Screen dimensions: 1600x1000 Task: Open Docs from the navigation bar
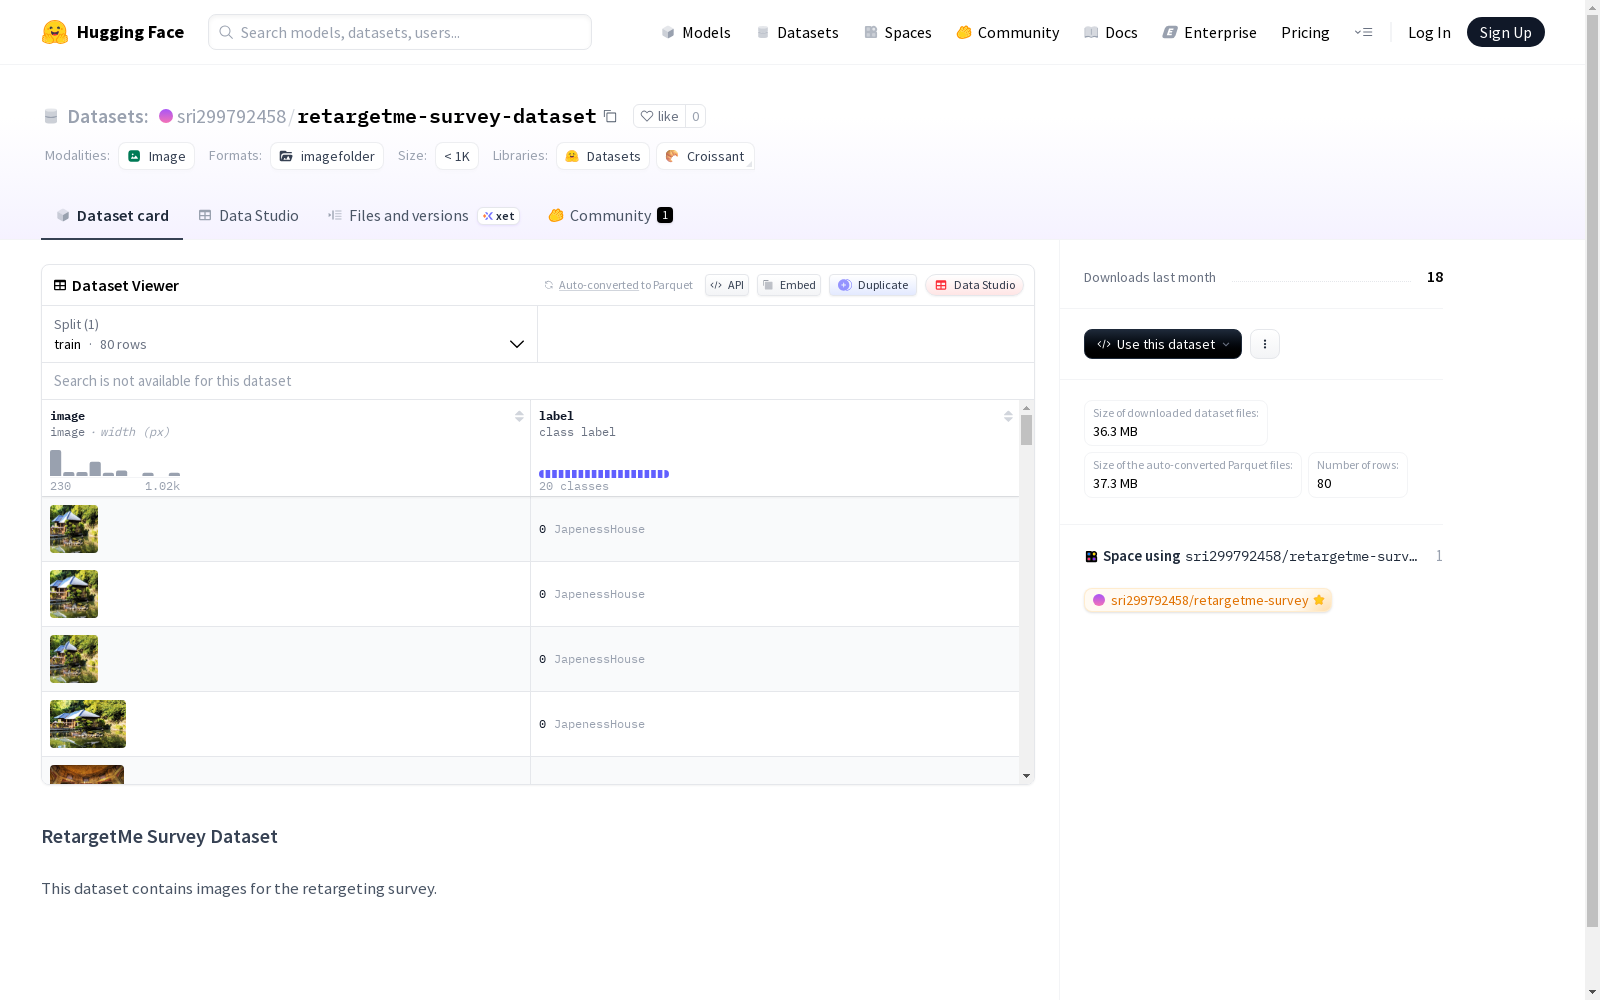(x=1111, y=32)
